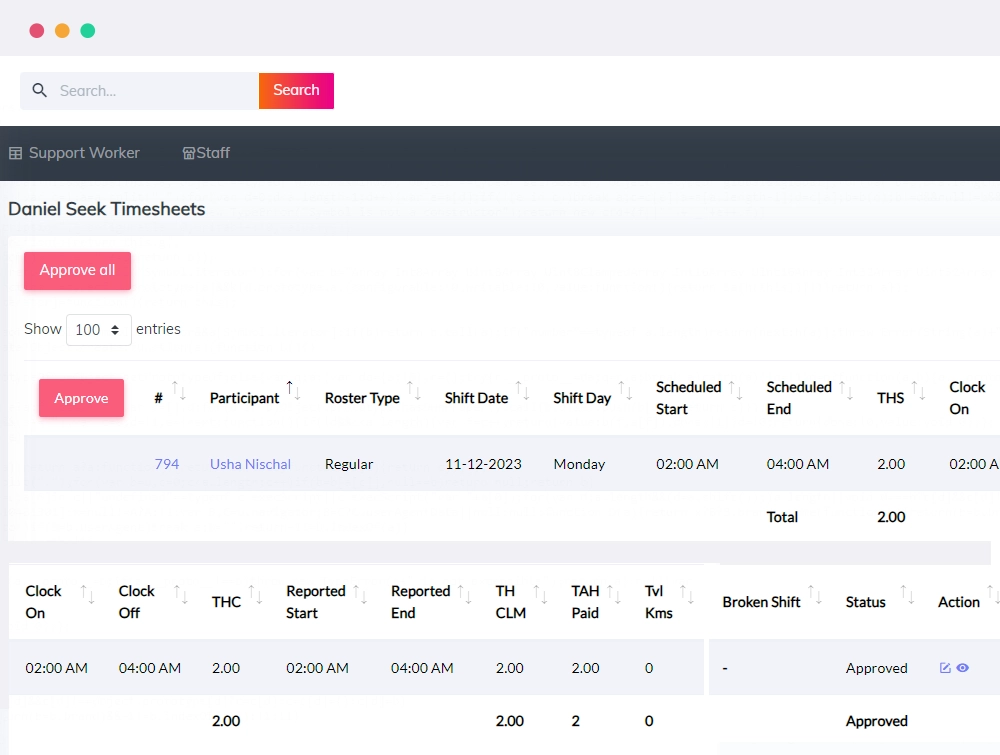Screen dimensions: 1000x755
Task: Click the Shift Date column header
Action: 476,398
